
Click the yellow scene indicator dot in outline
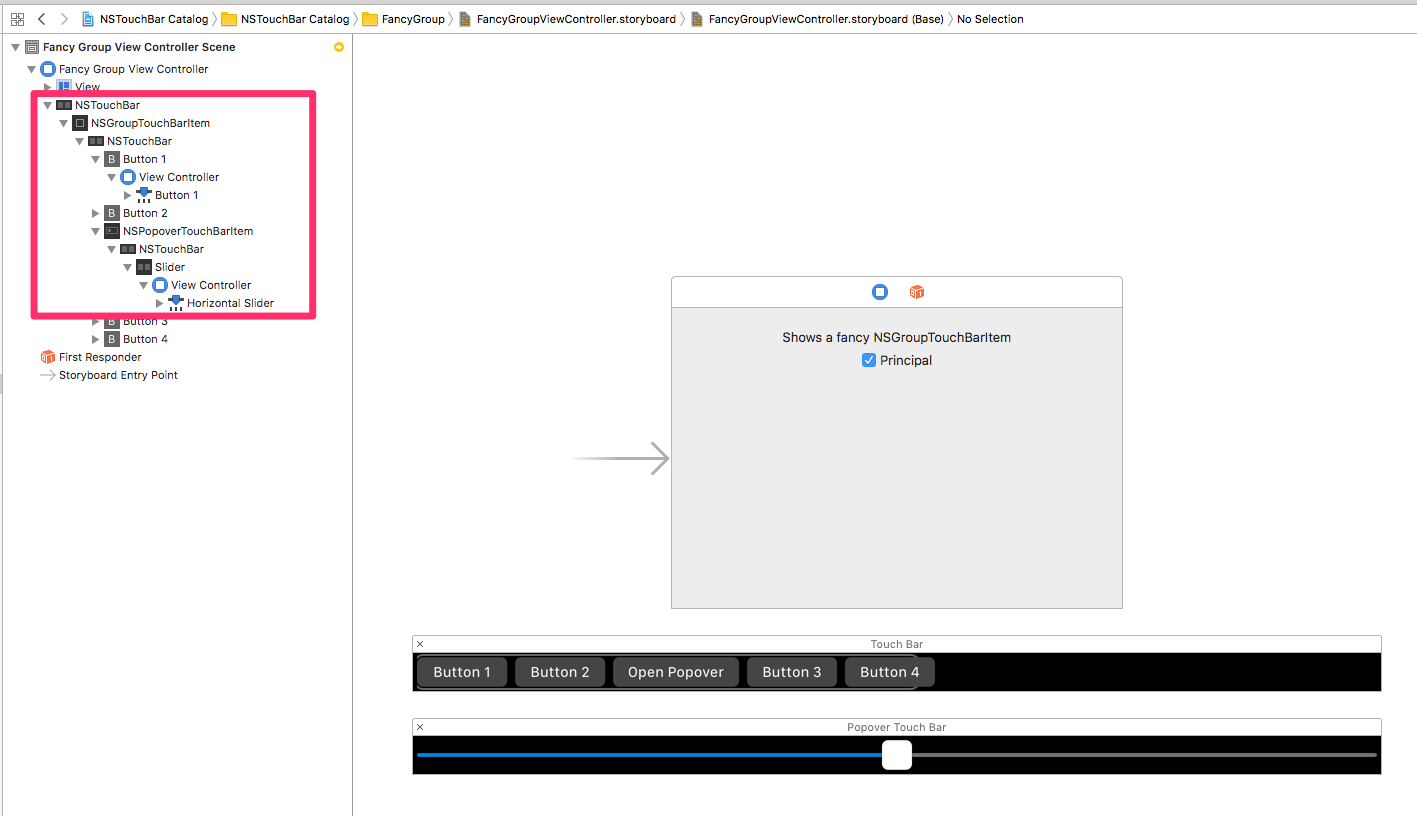pyautogui.click(x=339, y=47)
